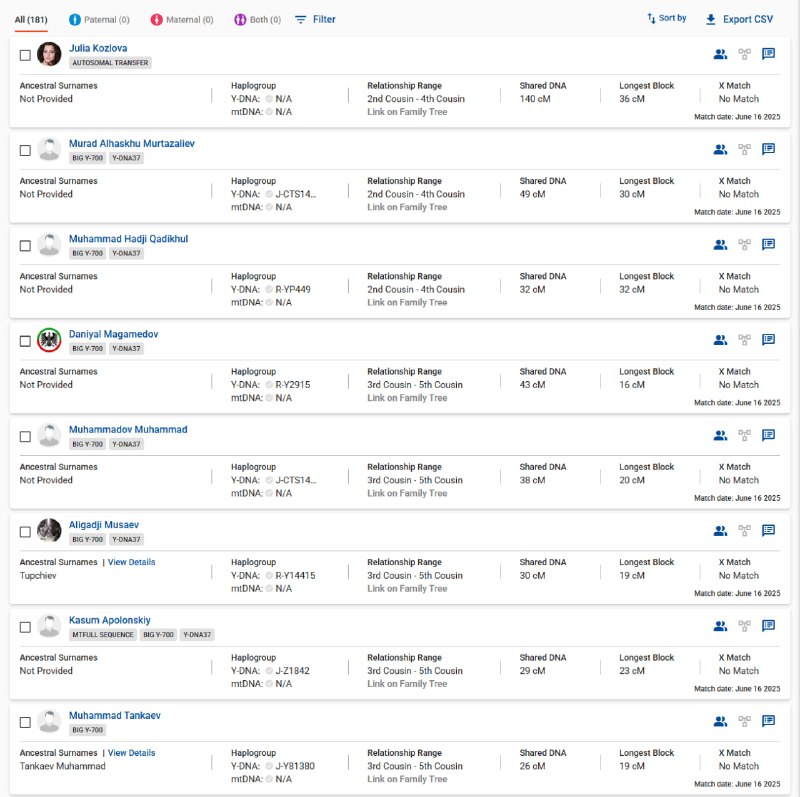This screenshot has height=797, width=800.
Task: Click family tree icon for Aligadji Musaev
Action: 744,531
